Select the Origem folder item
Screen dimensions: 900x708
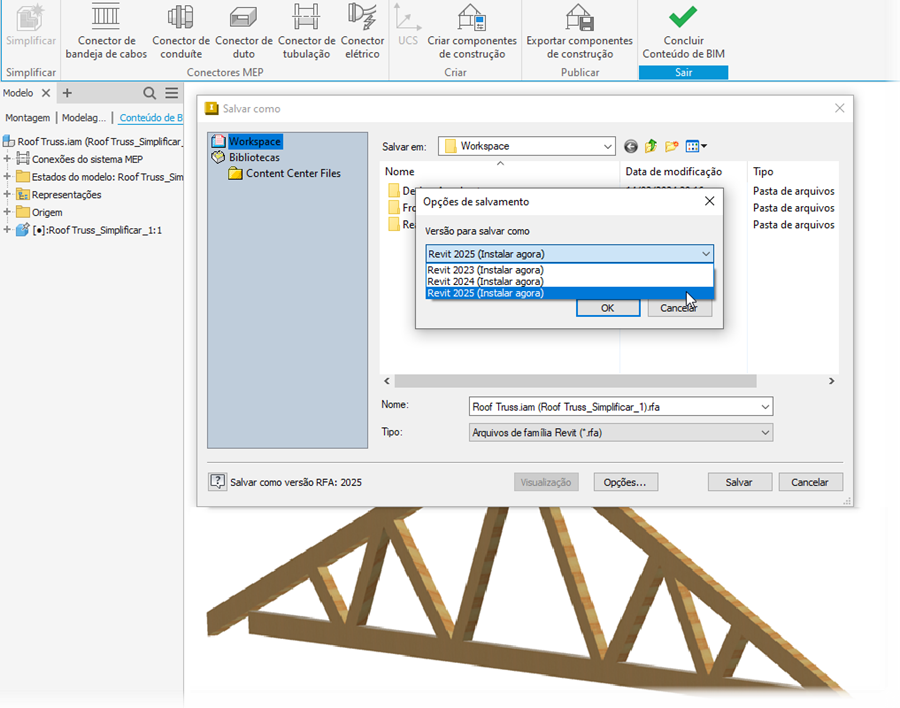(x=46, y=212)
